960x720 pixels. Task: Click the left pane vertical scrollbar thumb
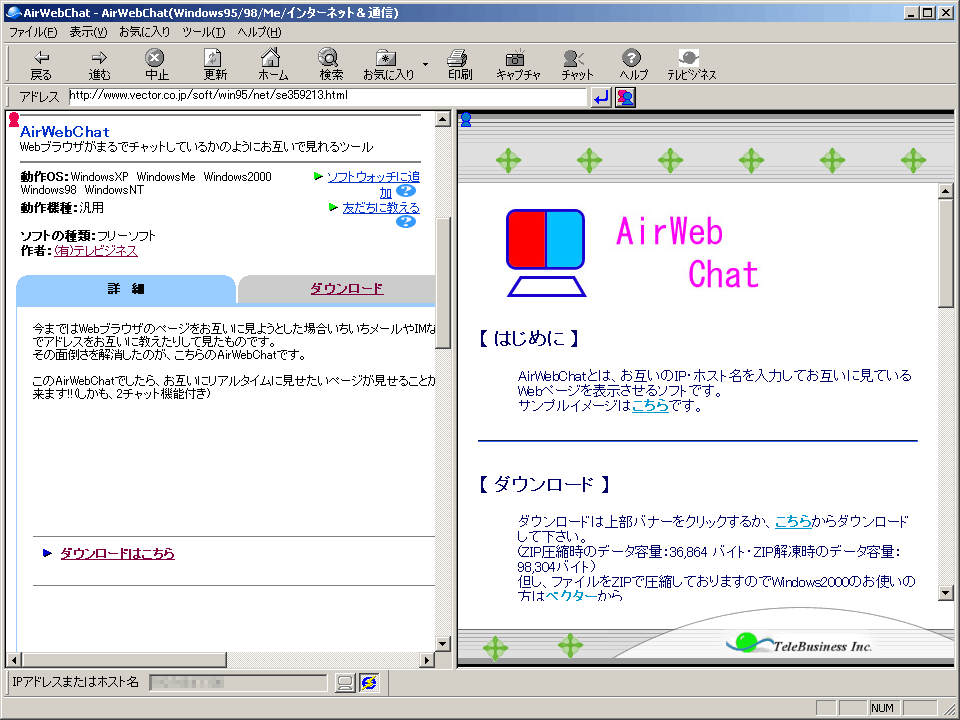click(x=443, y=283)
